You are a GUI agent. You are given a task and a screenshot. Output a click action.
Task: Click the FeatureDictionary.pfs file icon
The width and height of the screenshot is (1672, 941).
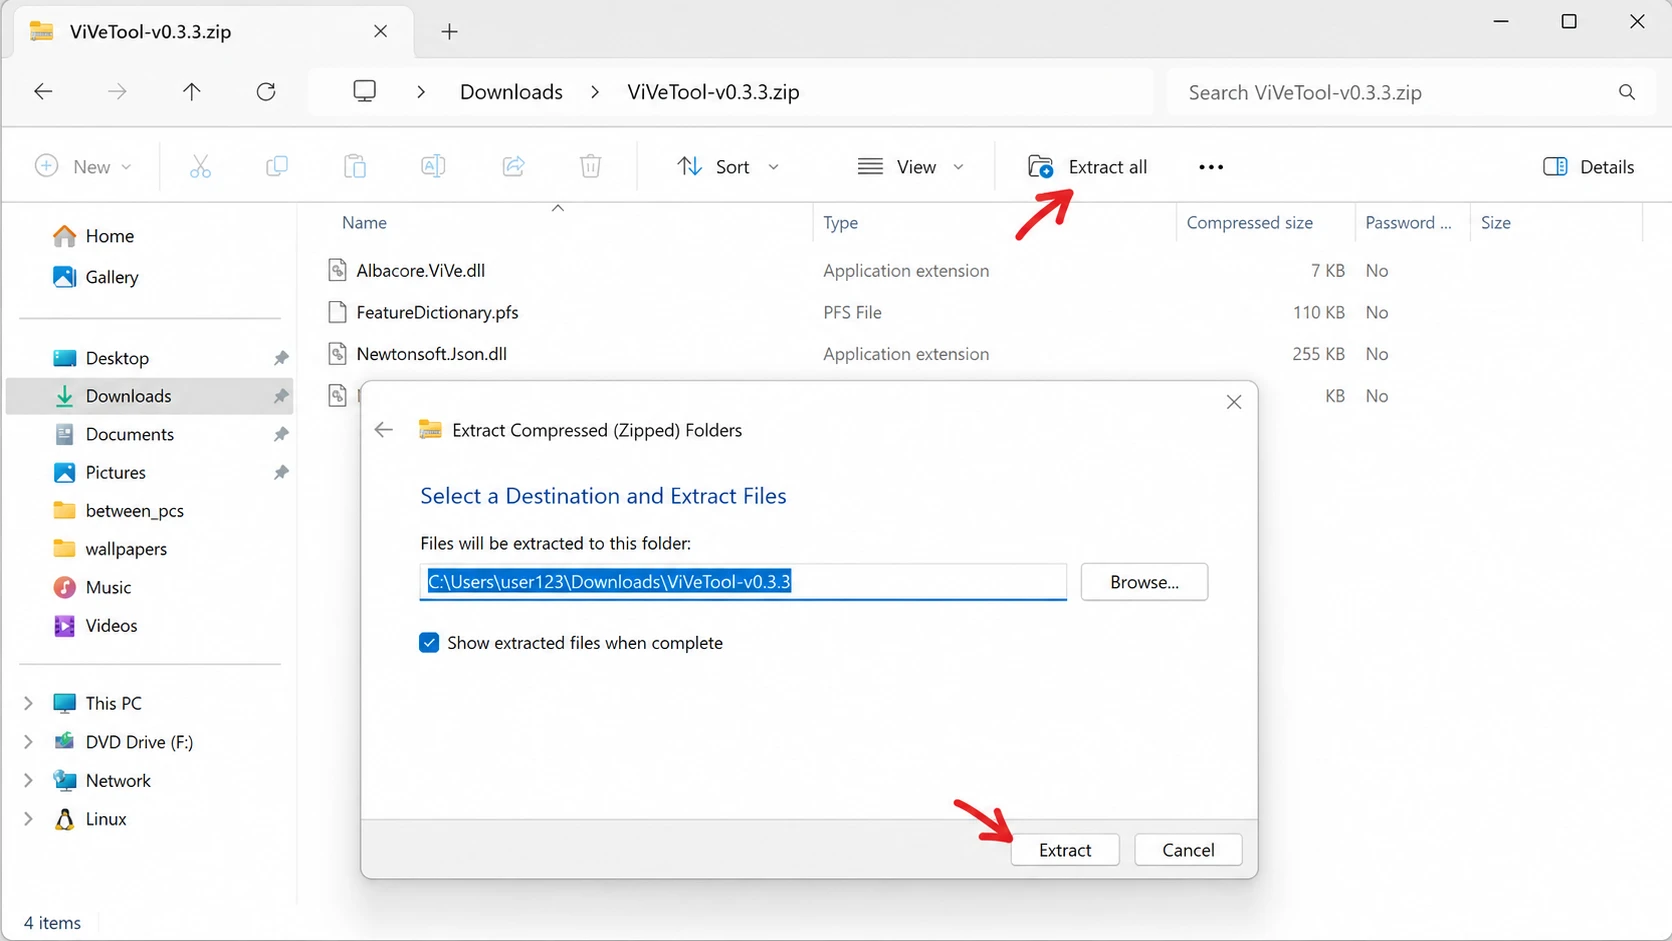coord(338,312)
